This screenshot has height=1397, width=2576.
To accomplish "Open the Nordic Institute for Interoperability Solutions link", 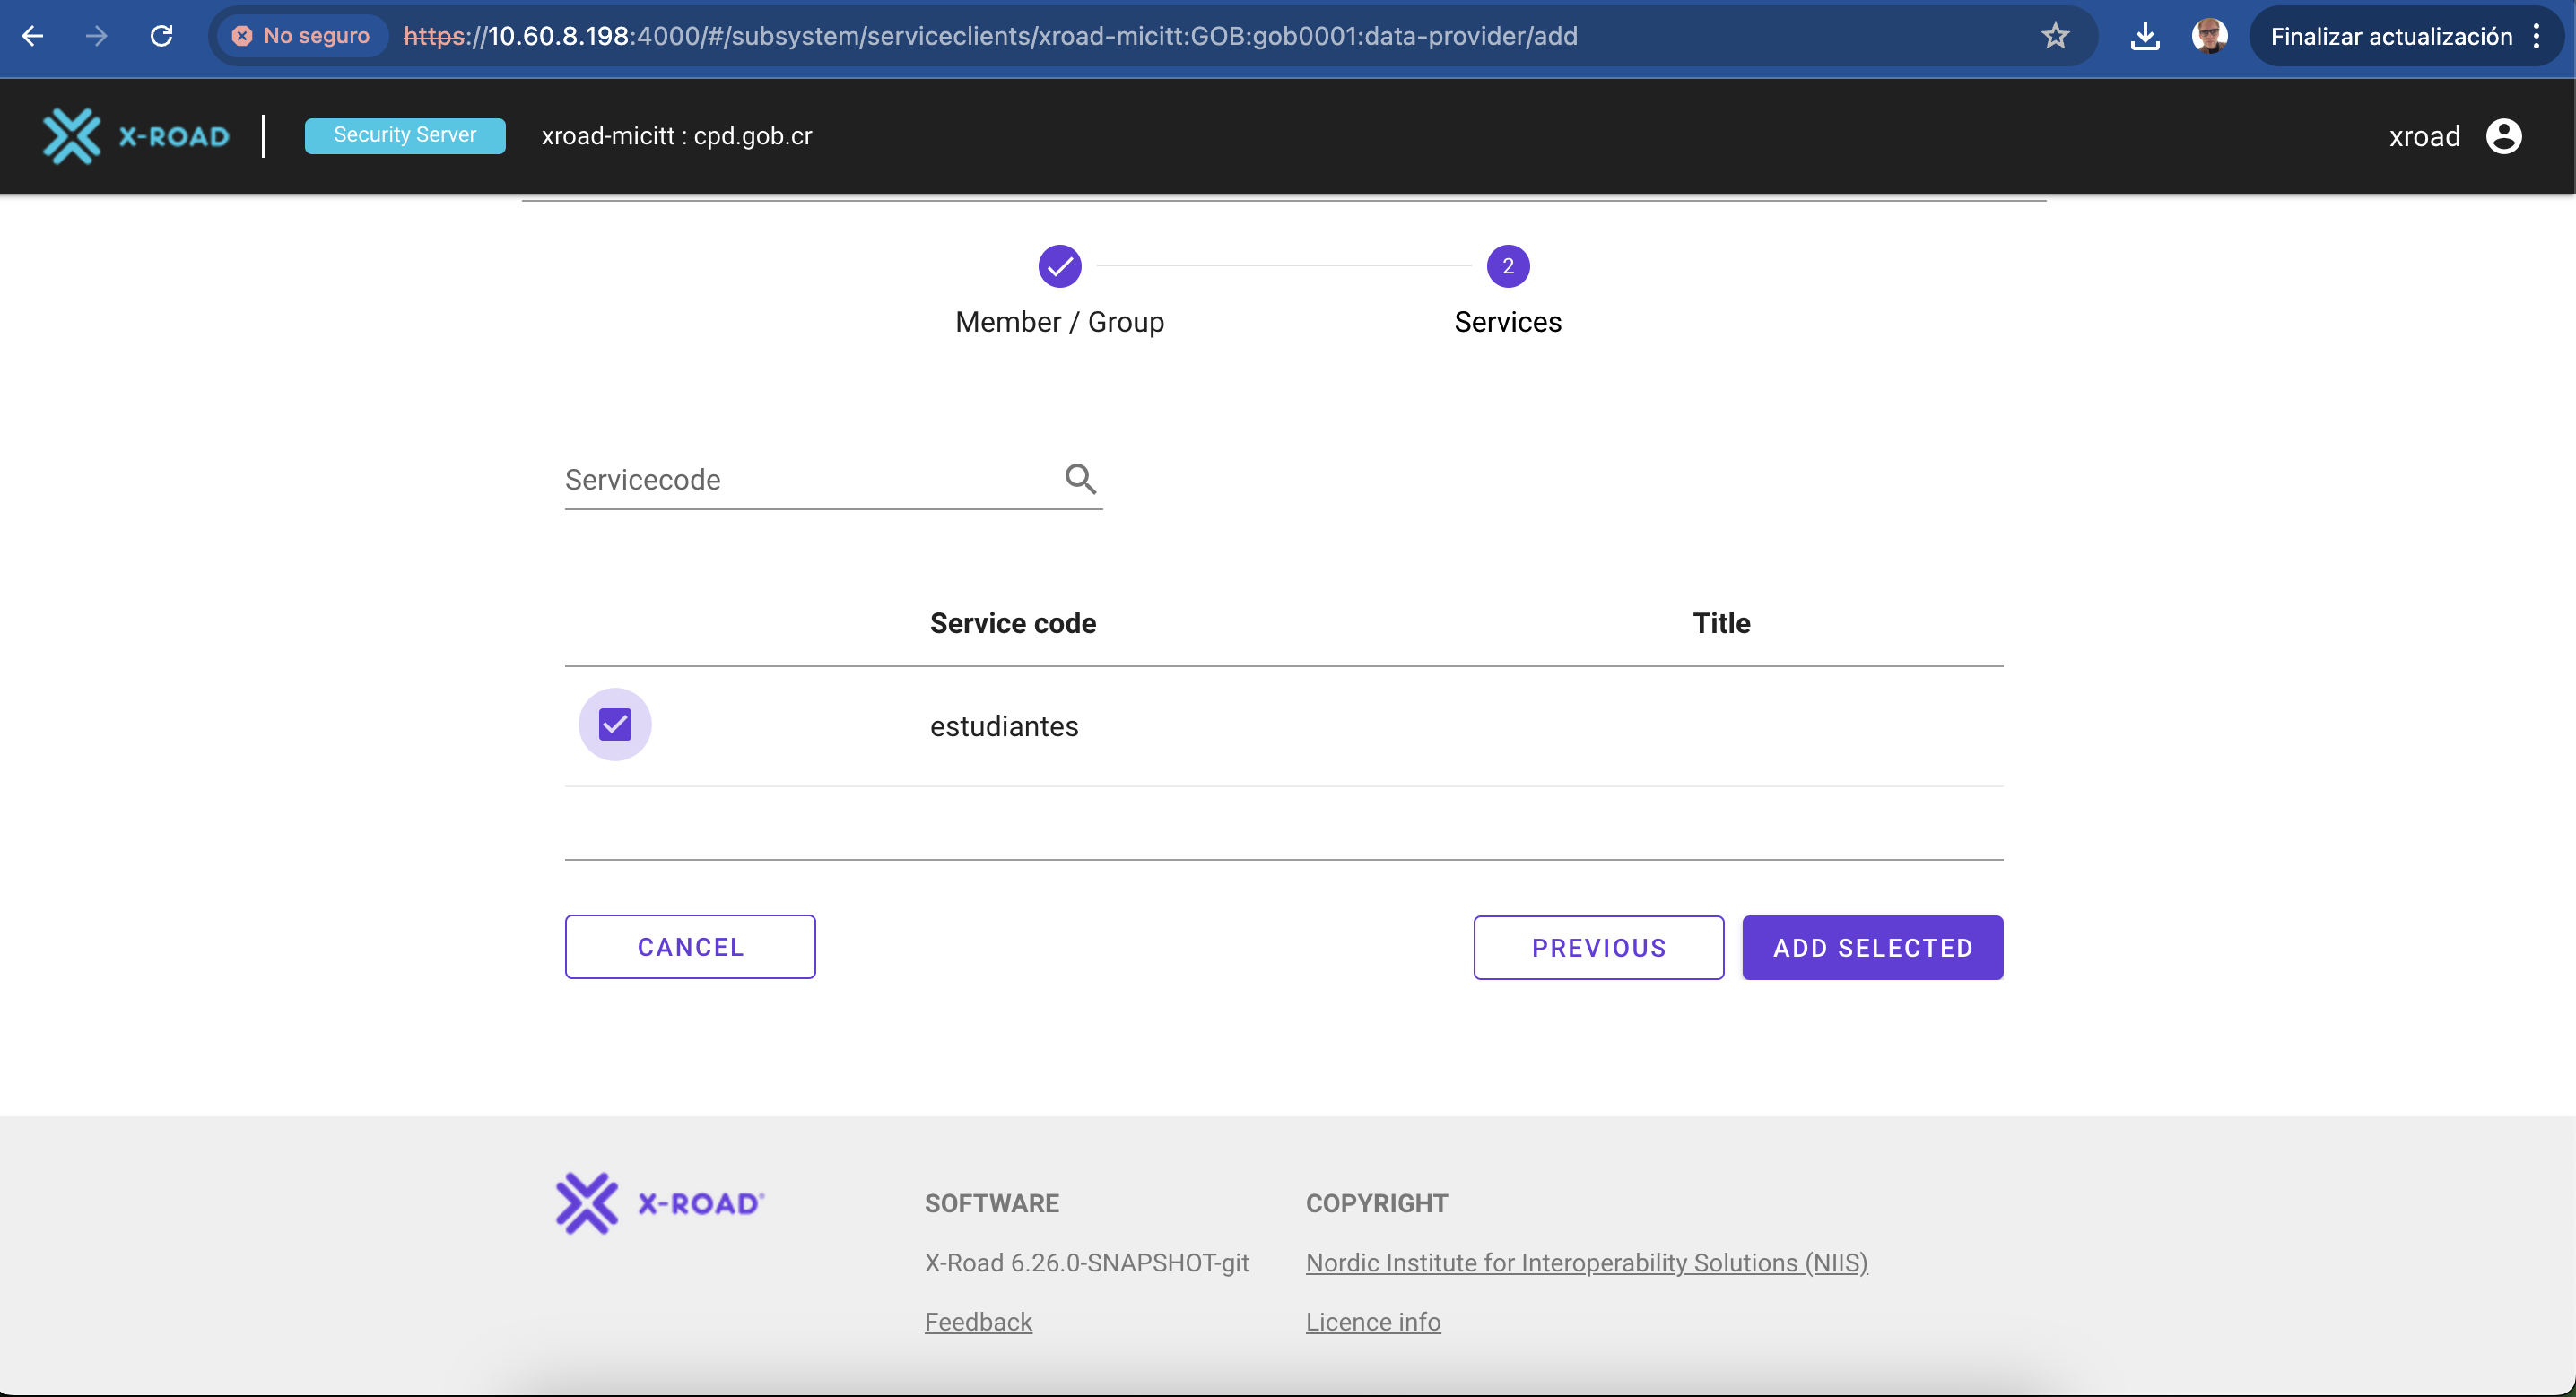I will point(1587,1263).
